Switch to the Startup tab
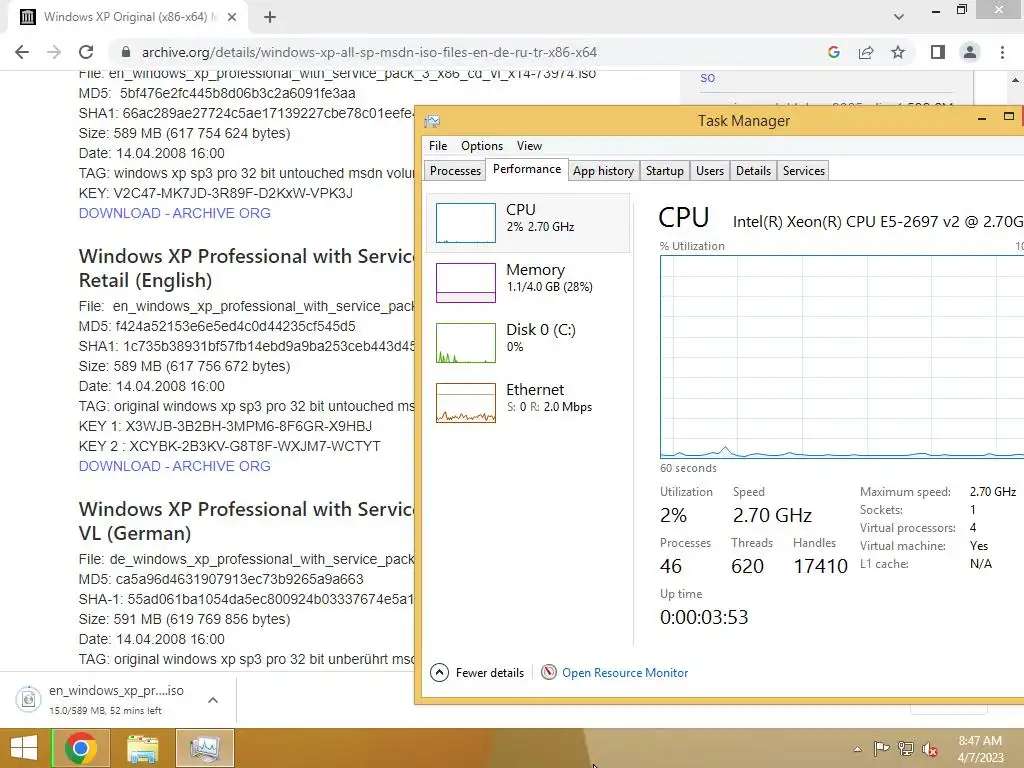1024x768 pixels. point(664,170)
